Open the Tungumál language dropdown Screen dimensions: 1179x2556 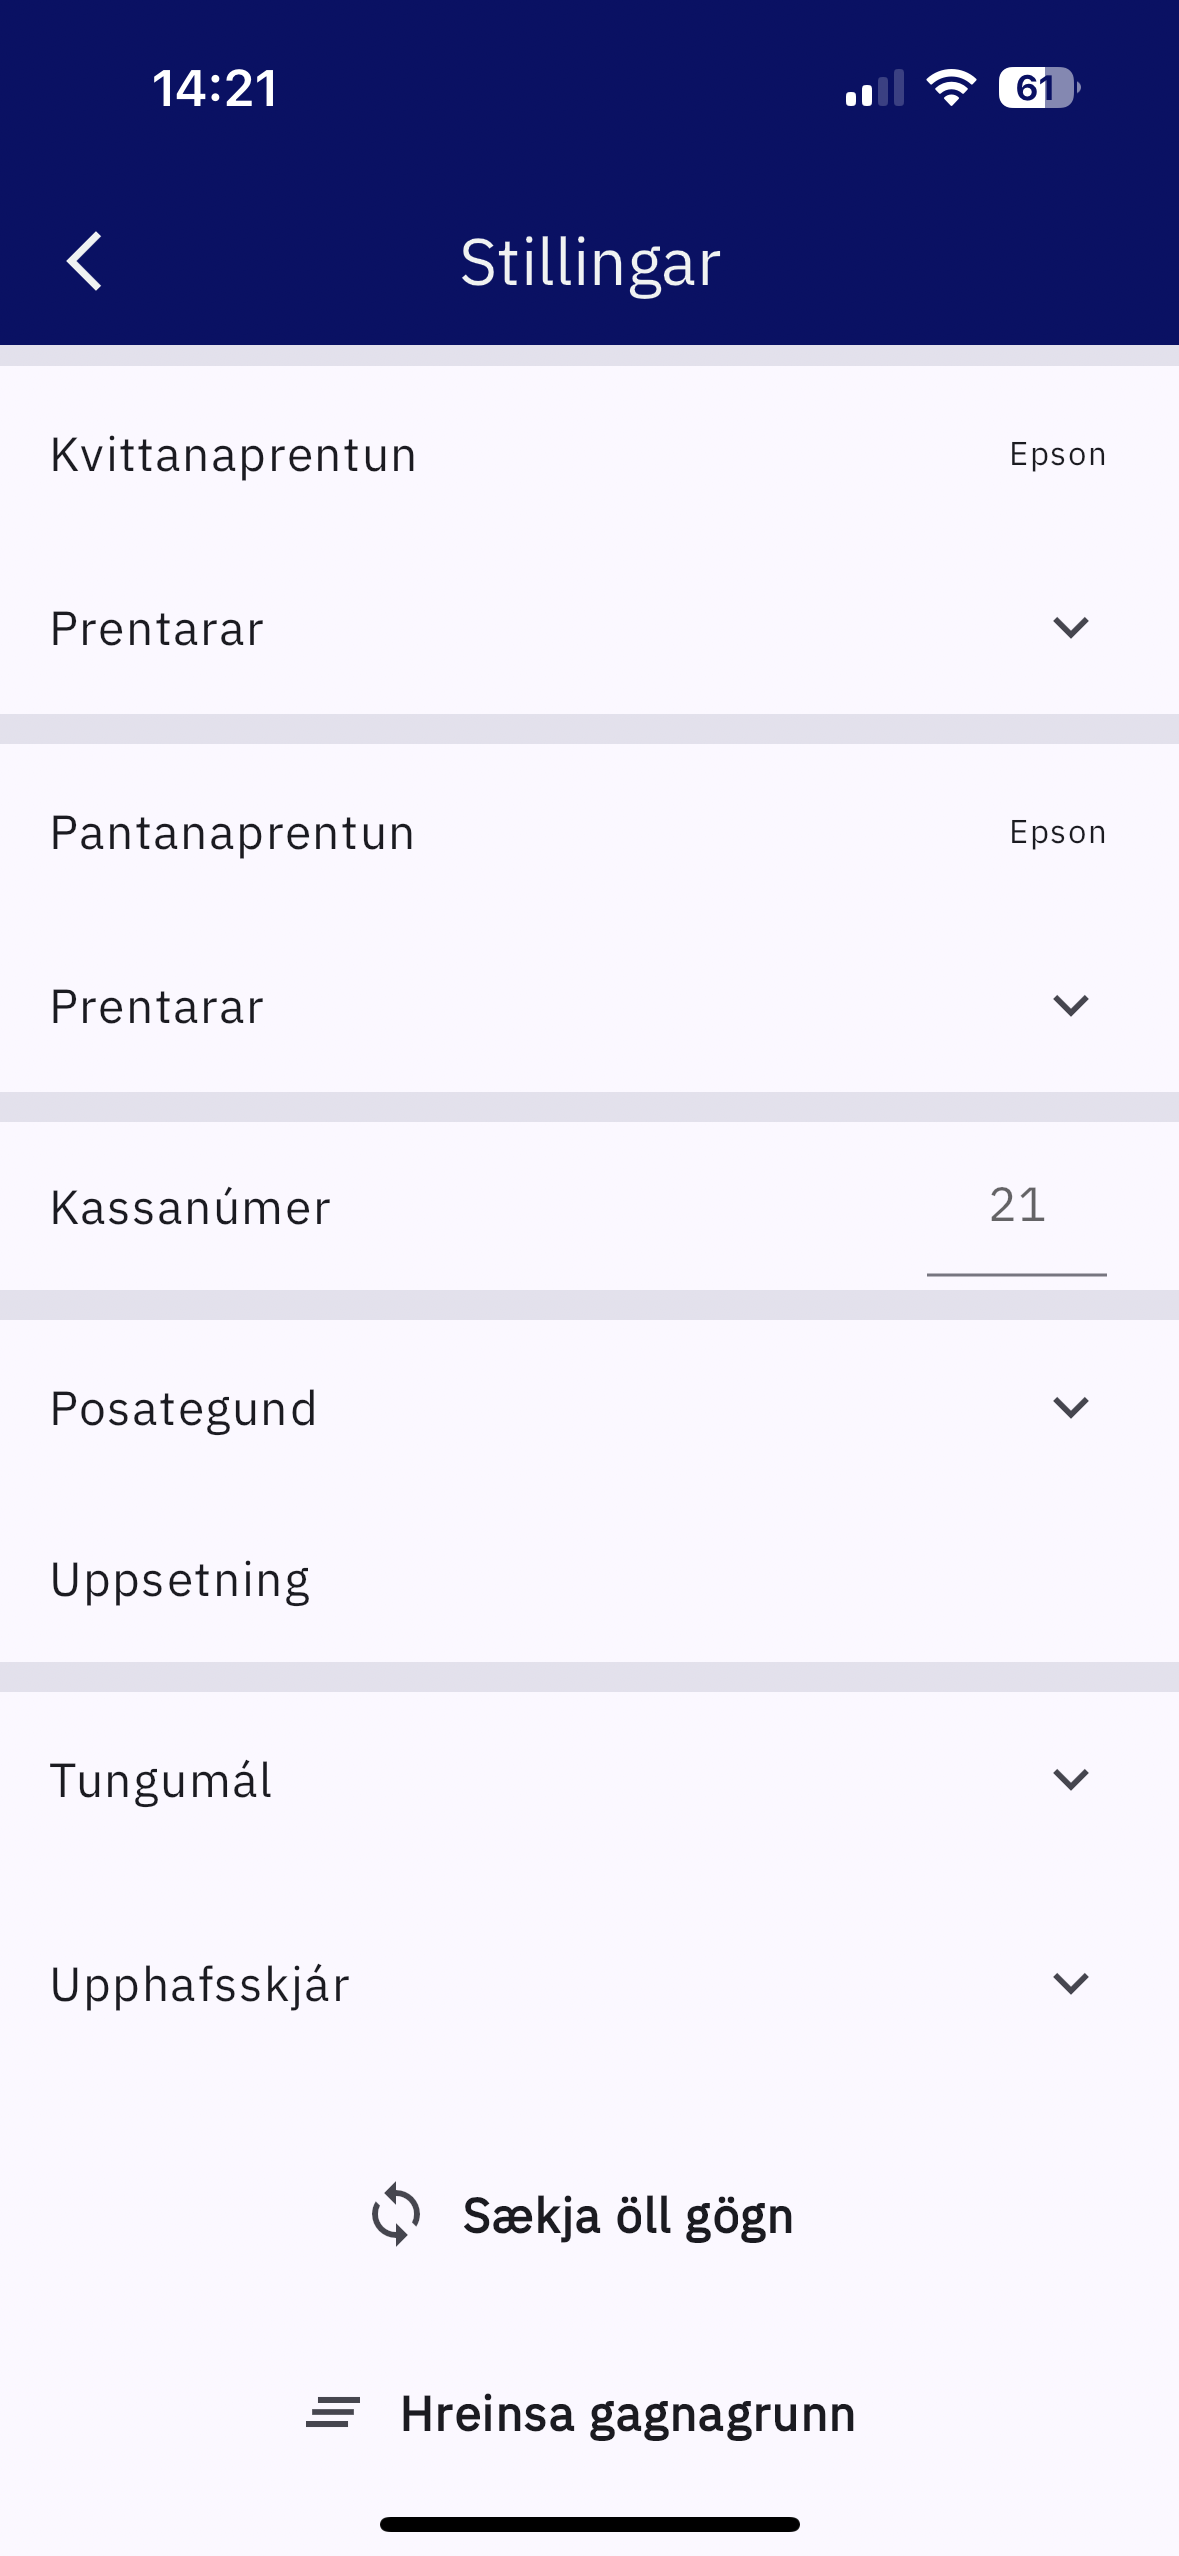[x=1070, y=1780]
